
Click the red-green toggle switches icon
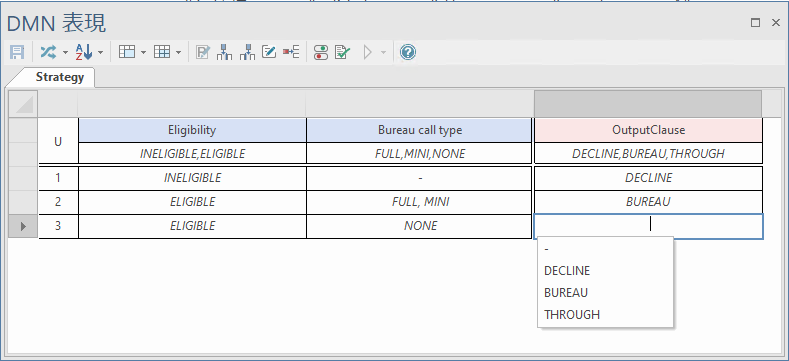[x=321, y=52]
